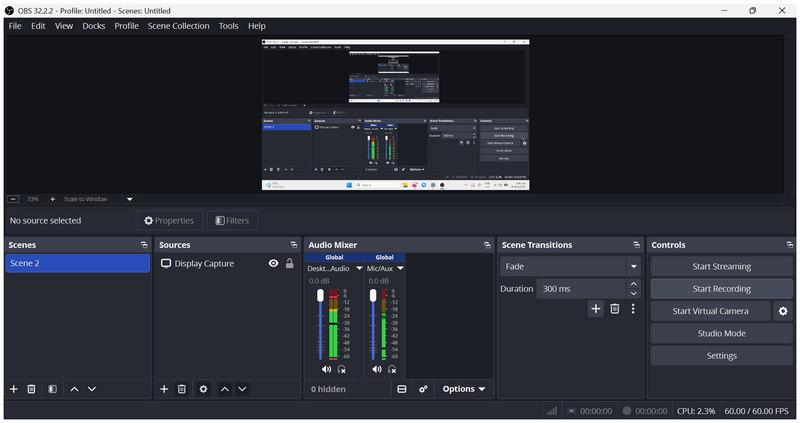The height and width of the screenshot is (423, 800).
Task: Click the Desktop Audio volume slider
Action: coord(320,325)
